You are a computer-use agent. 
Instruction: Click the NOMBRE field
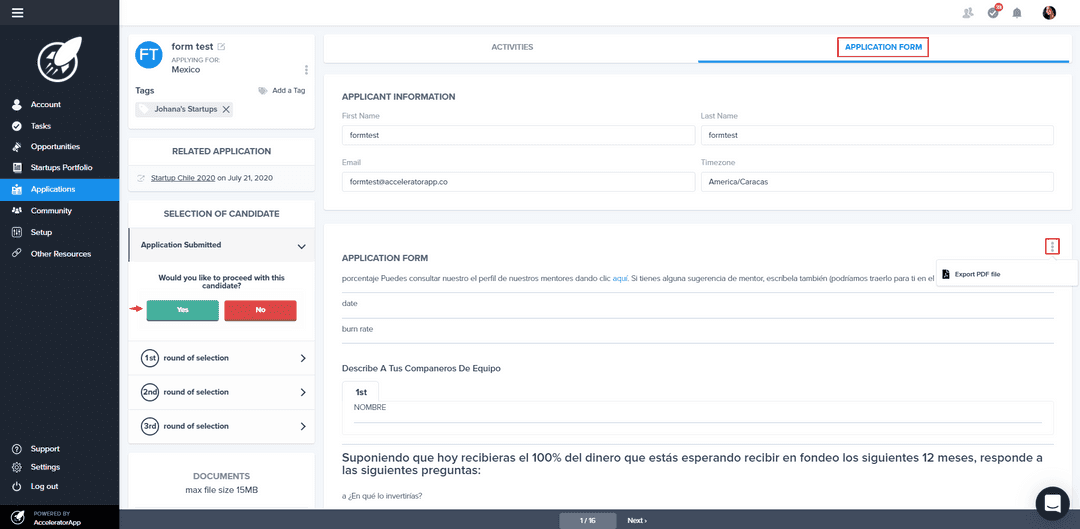pos(698,417)
